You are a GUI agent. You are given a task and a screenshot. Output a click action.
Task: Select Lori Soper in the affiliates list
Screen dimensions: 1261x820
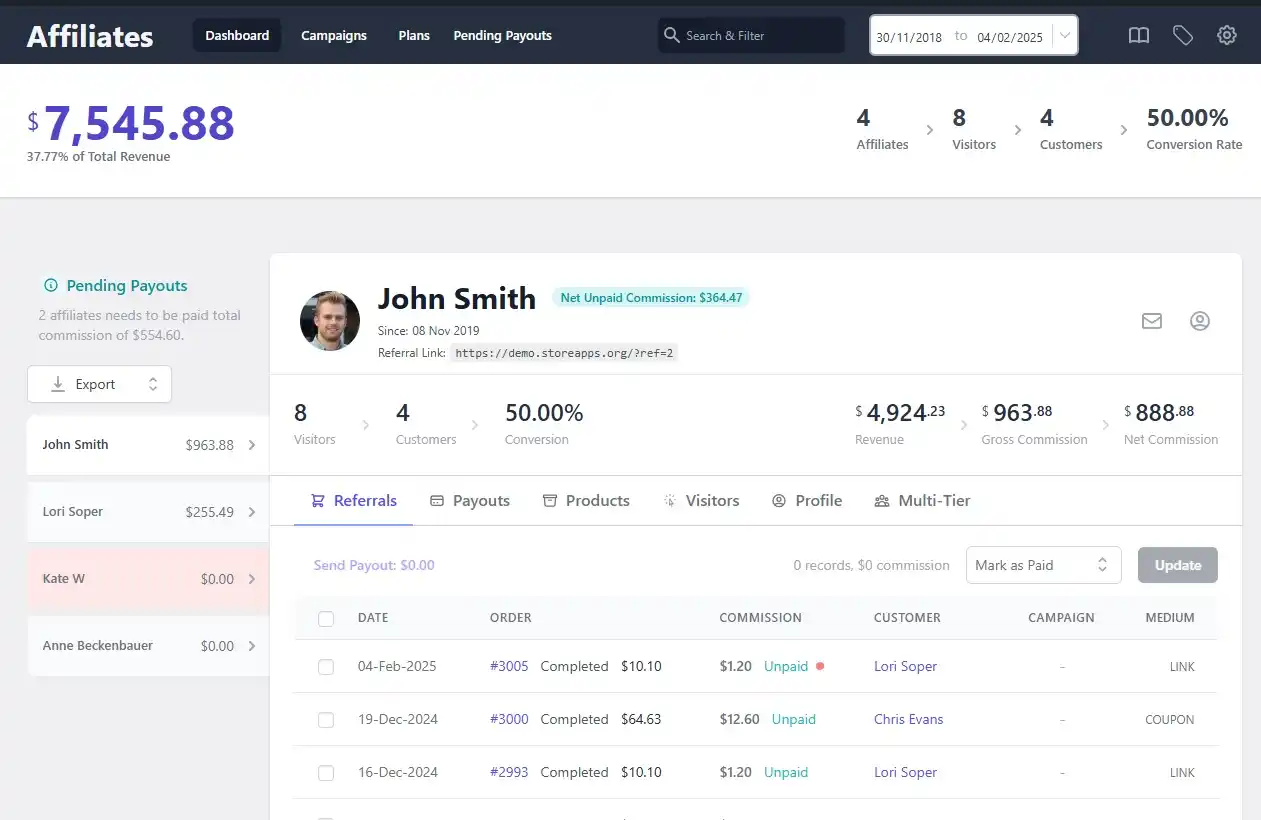(x=148, y=512)
